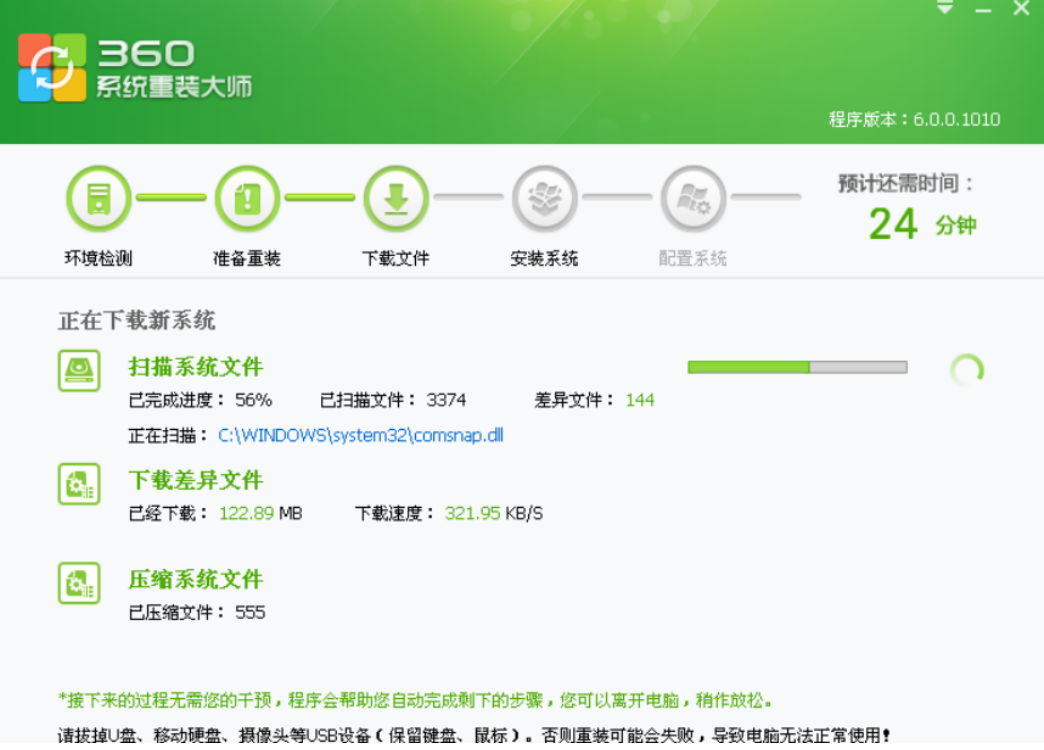Click the 环境检测 step circle icon
1044x750 pixels.
[x=98, y=198]
